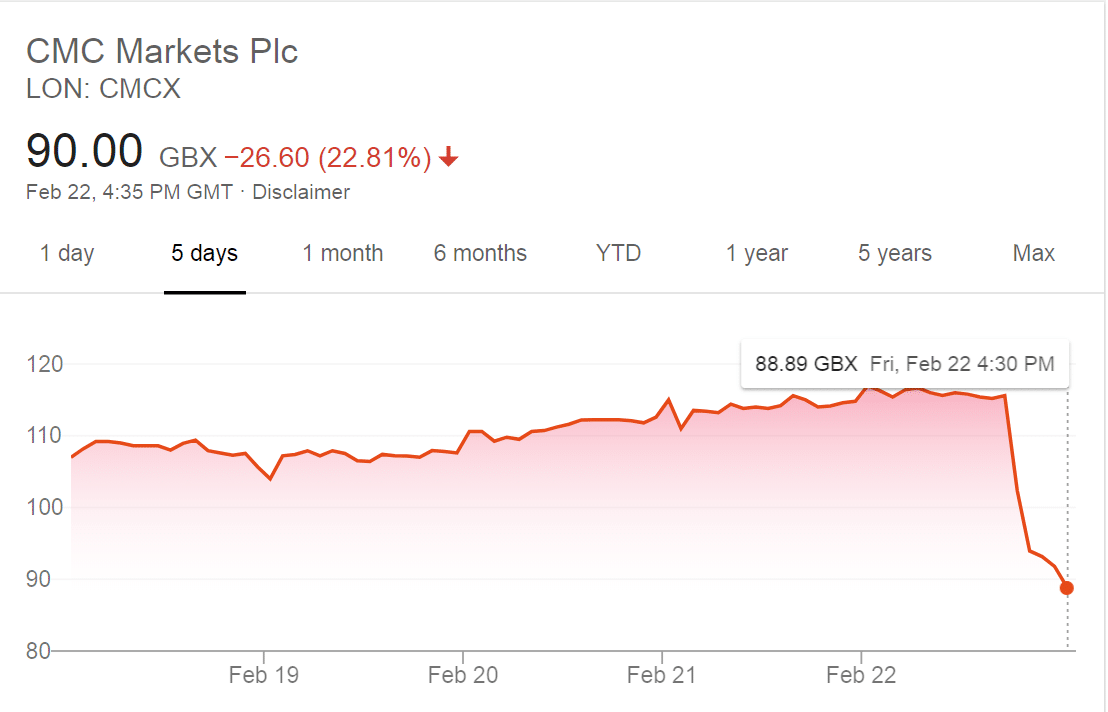
Task: Click the orange end-of-line data point
Action: pyautogui.click(x=1067, y=588)
